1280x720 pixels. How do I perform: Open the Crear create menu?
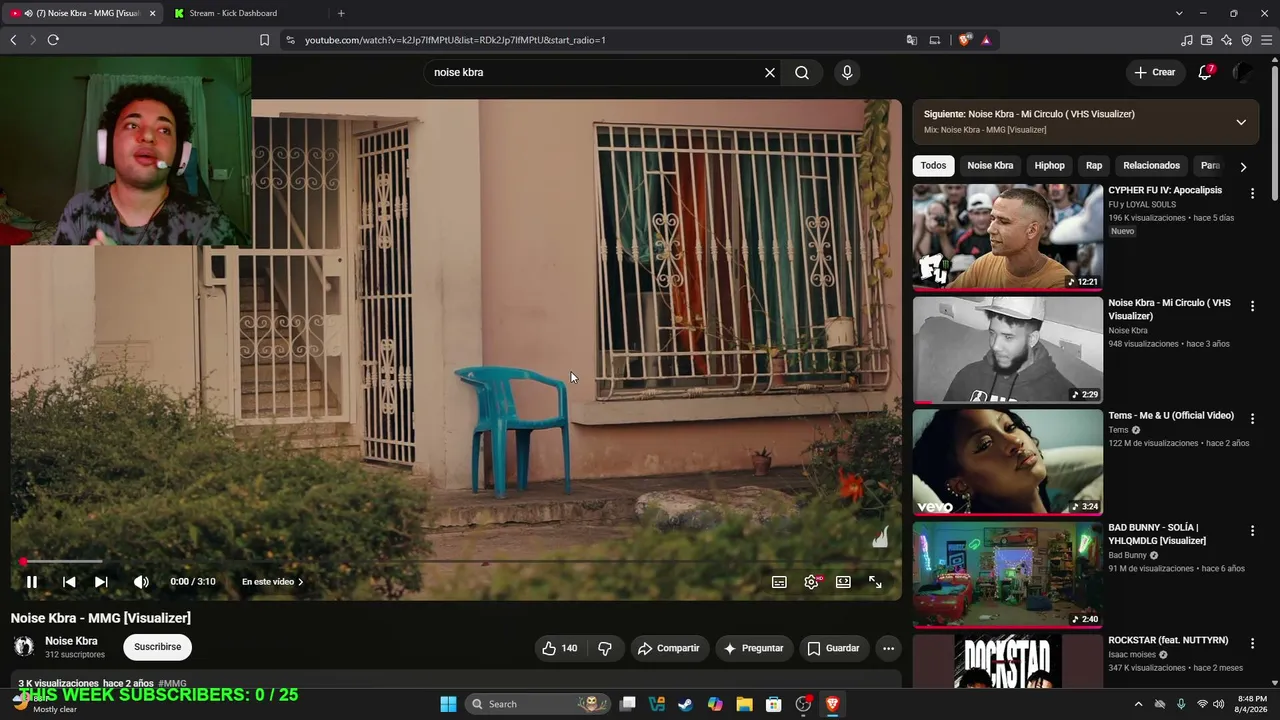click(1155, 72)
